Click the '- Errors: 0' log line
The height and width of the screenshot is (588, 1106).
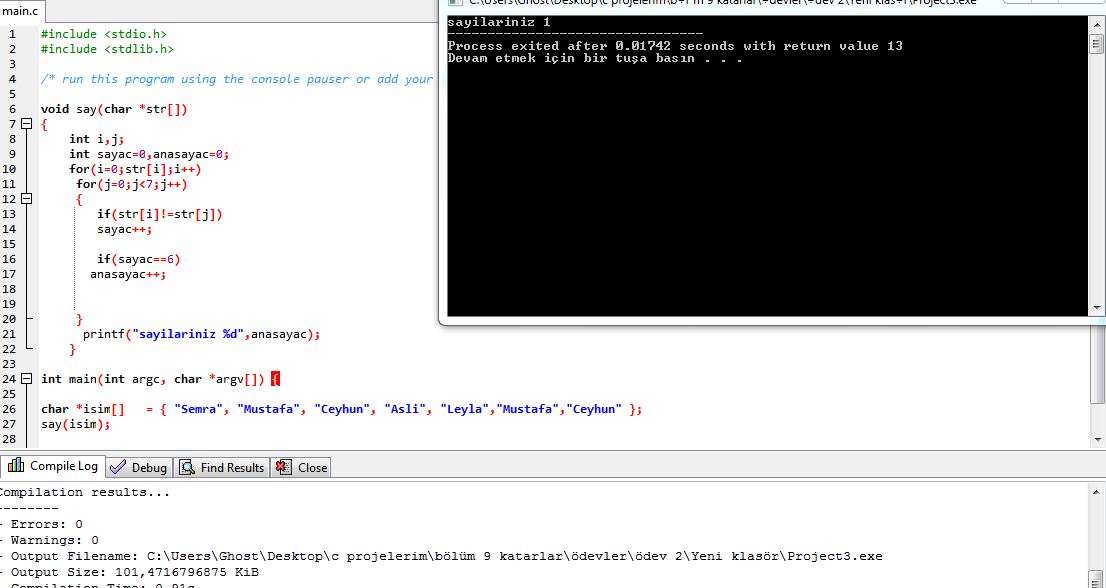42,524
